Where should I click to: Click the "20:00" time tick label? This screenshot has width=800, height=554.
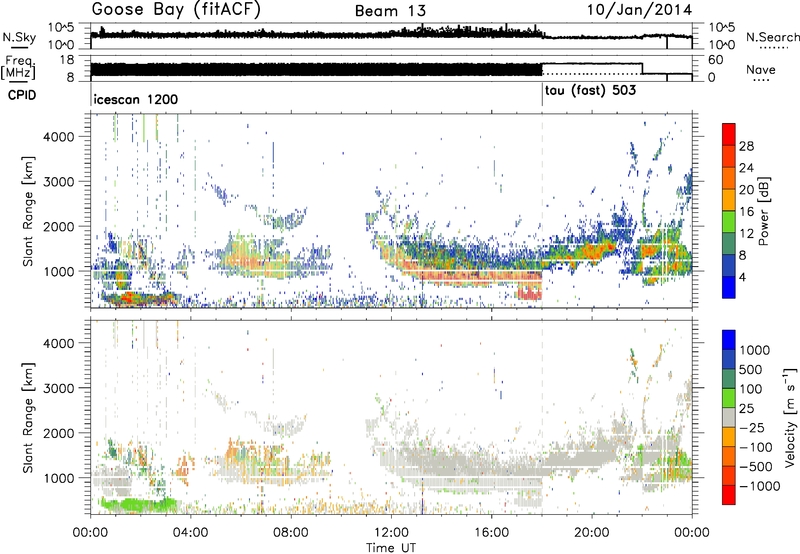(592, 533)
